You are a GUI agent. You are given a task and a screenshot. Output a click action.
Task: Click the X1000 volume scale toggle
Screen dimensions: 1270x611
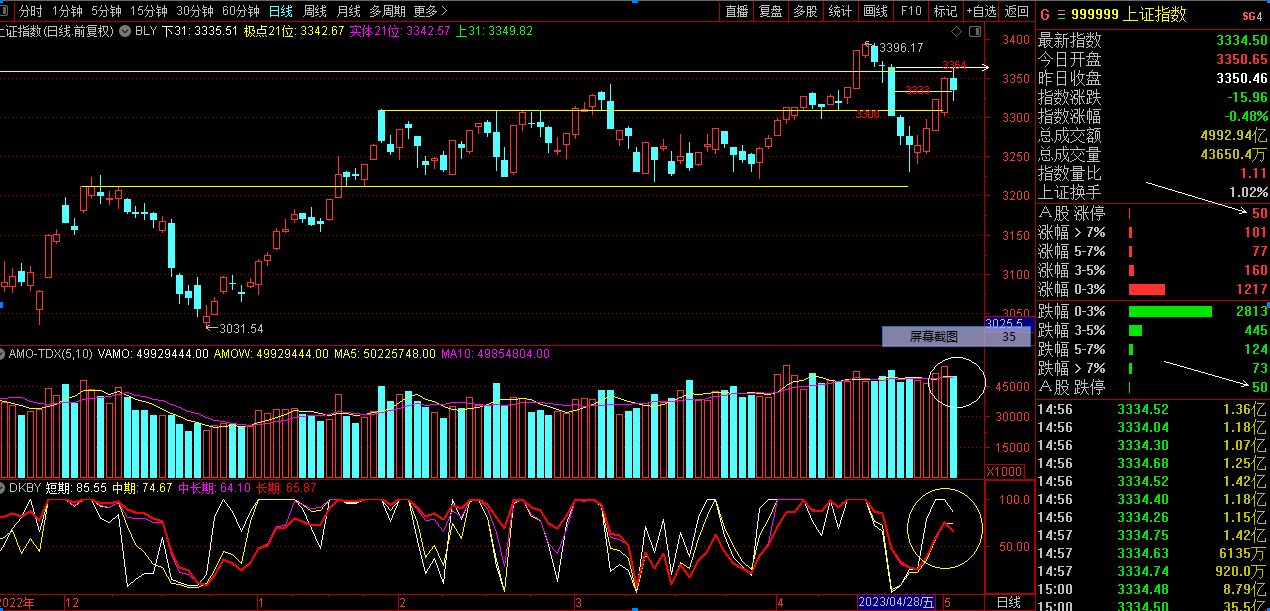tap(1003, 472)
